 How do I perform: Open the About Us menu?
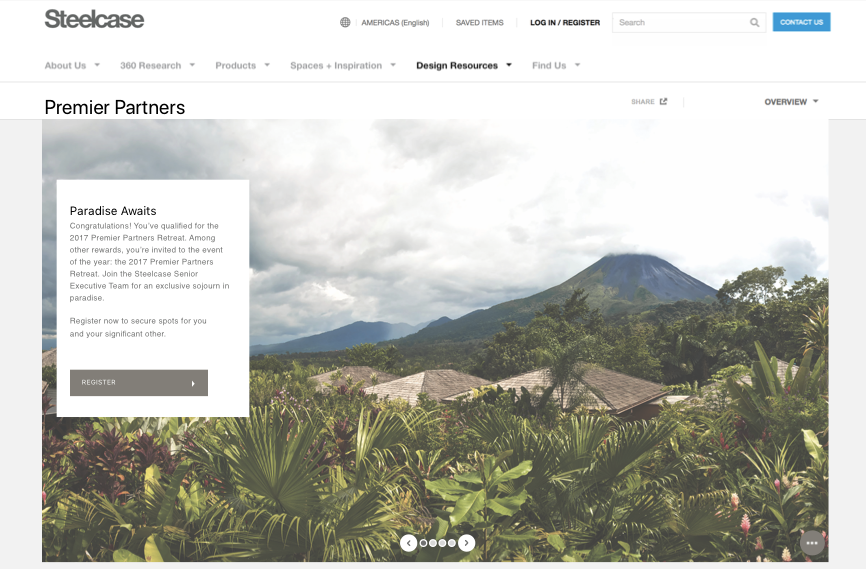(72, 65)
